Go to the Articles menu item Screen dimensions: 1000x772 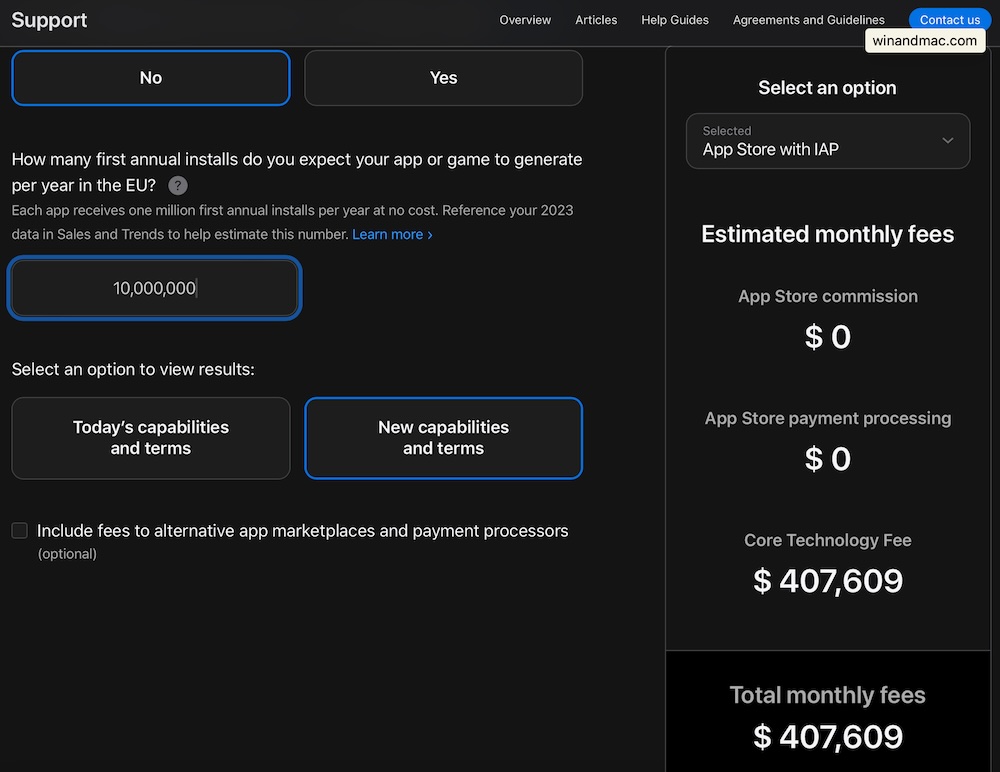click(x=596, y=20)
